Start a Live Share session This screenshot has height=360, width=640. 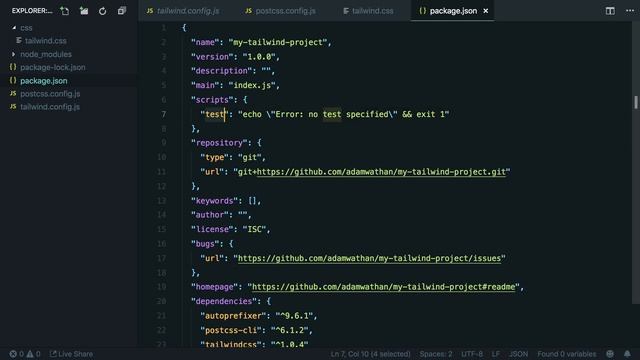[71, 354]
